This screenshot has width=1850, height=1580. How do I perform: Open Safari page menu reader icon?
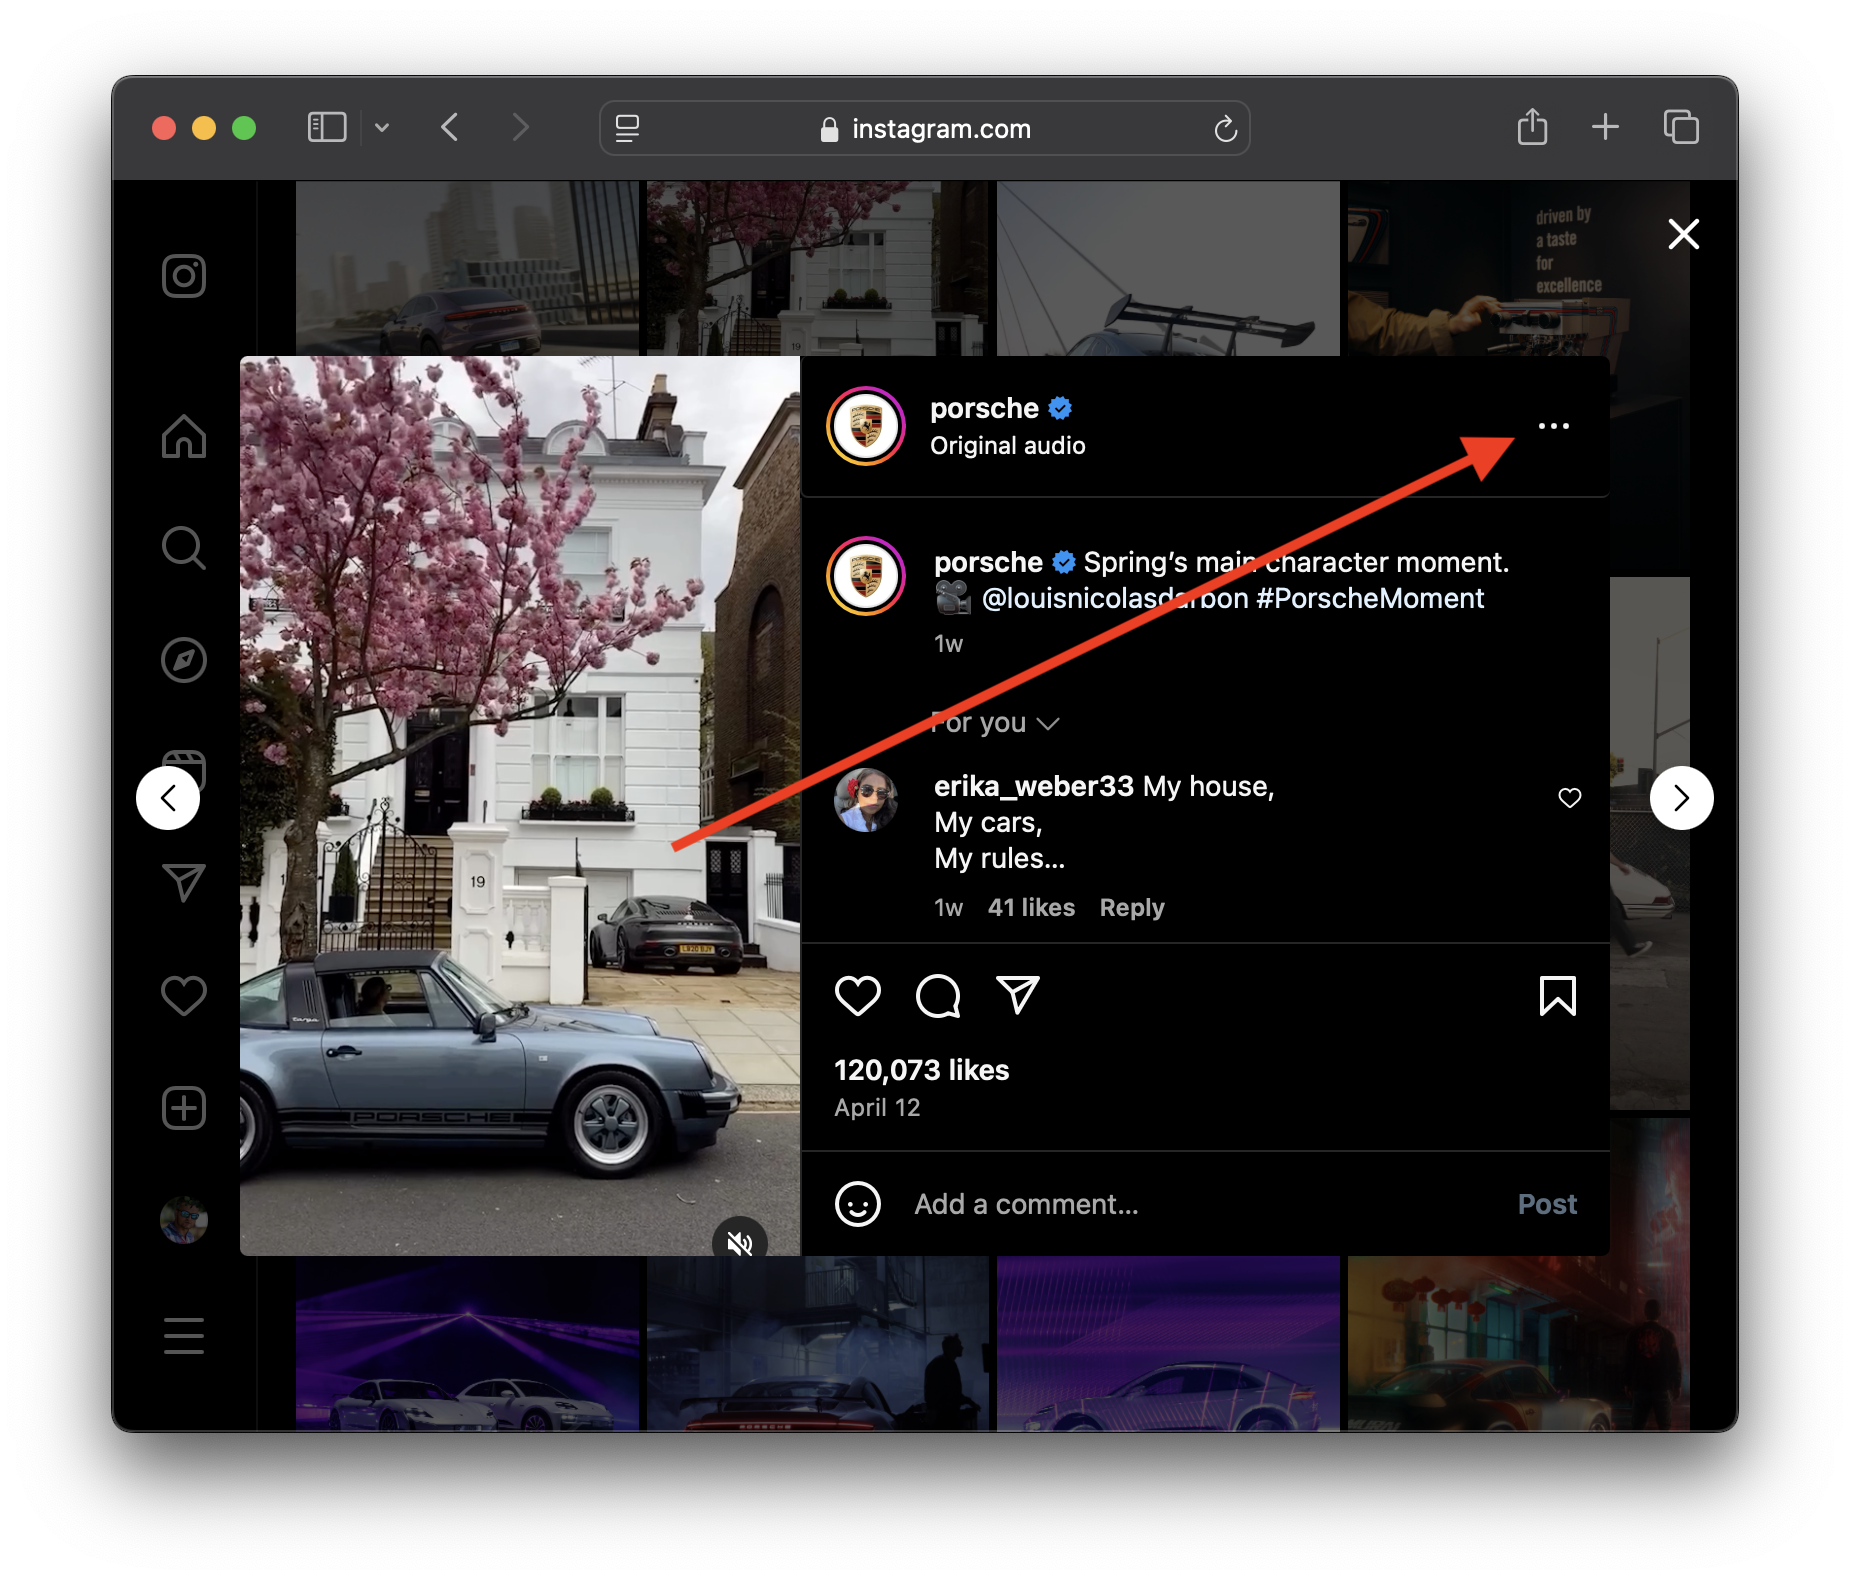[627, 128]
